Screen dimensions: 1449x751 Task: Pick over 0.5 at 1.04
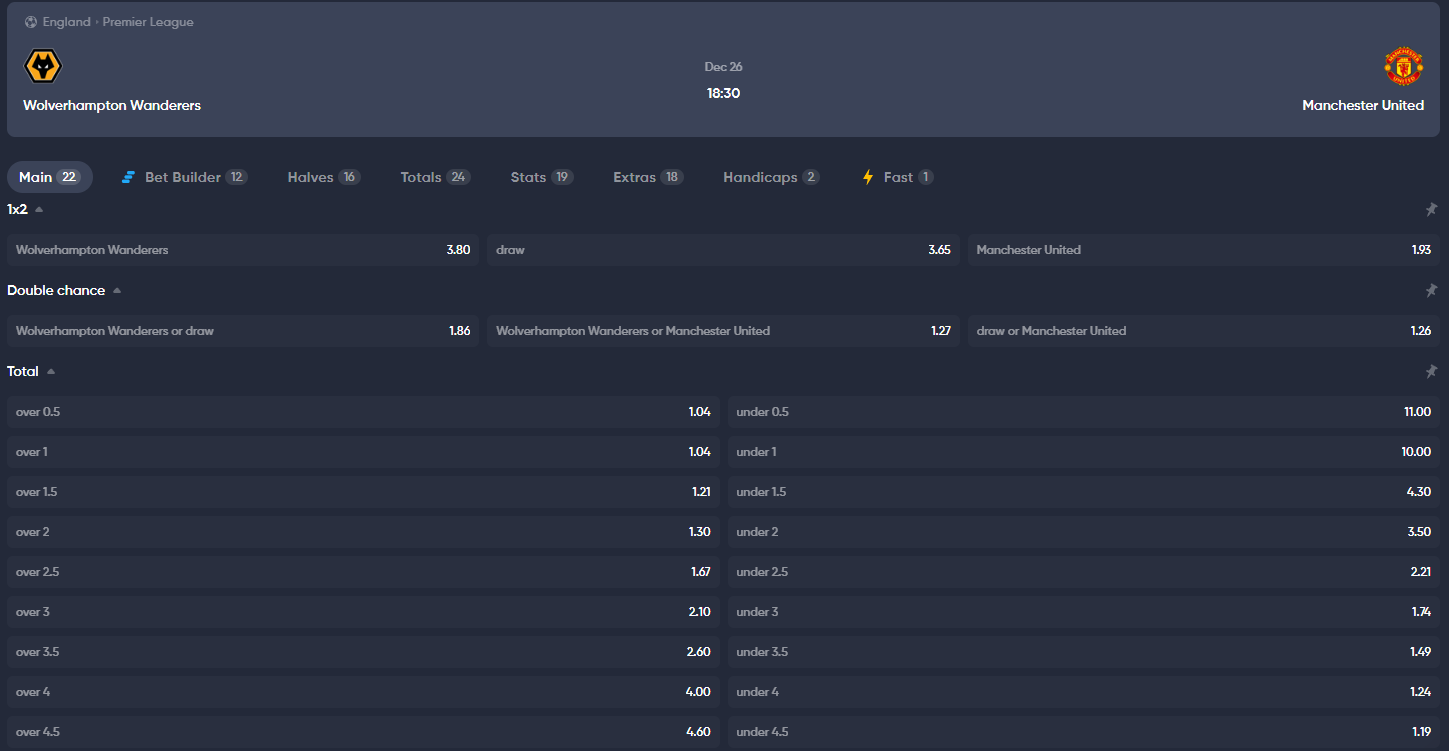tap(363, 412)
